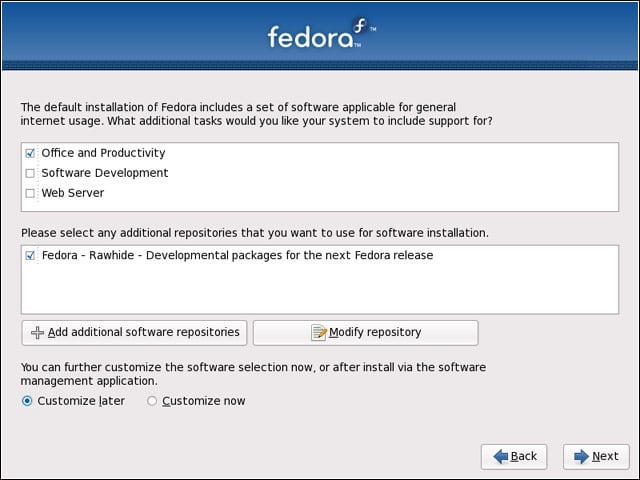Click the right arrow icon on Next

(581, 456)
